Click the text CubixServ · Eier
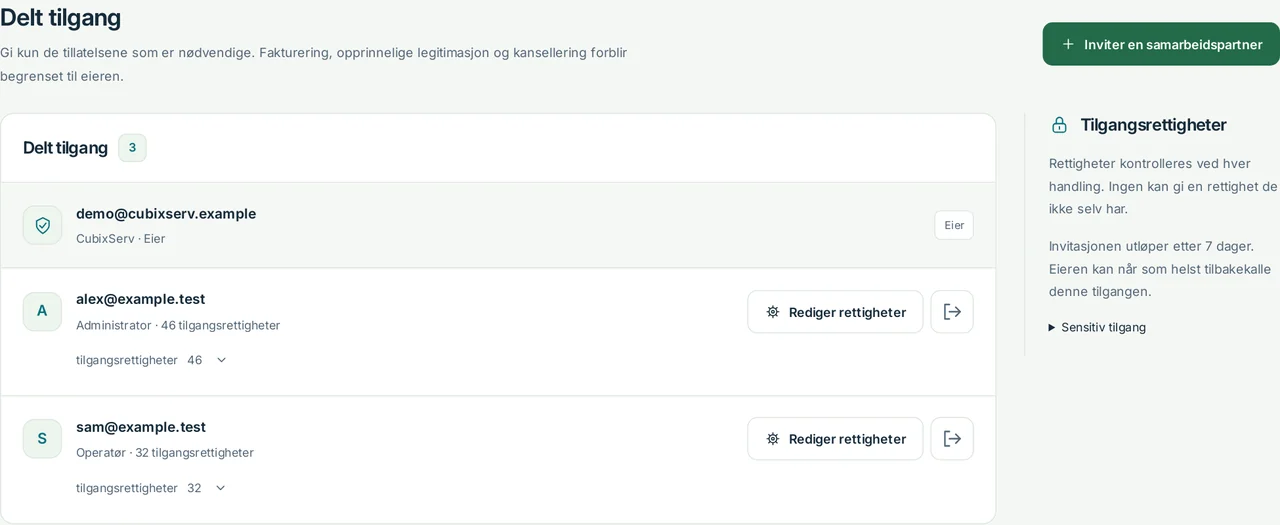Screen dimensions: 1280x525 (121, 238)
